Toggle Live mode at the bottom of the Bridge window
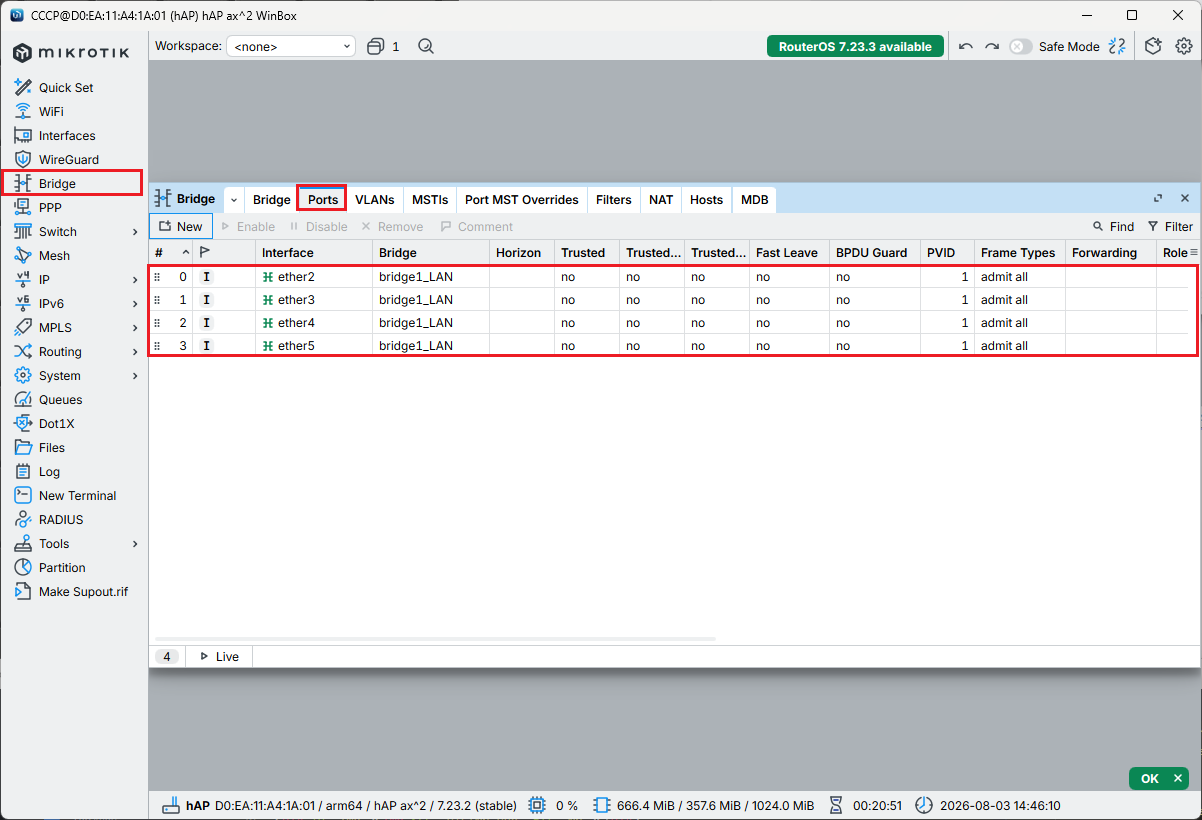The height and width of the screenshot is (820, 1202). click(219, 657)
